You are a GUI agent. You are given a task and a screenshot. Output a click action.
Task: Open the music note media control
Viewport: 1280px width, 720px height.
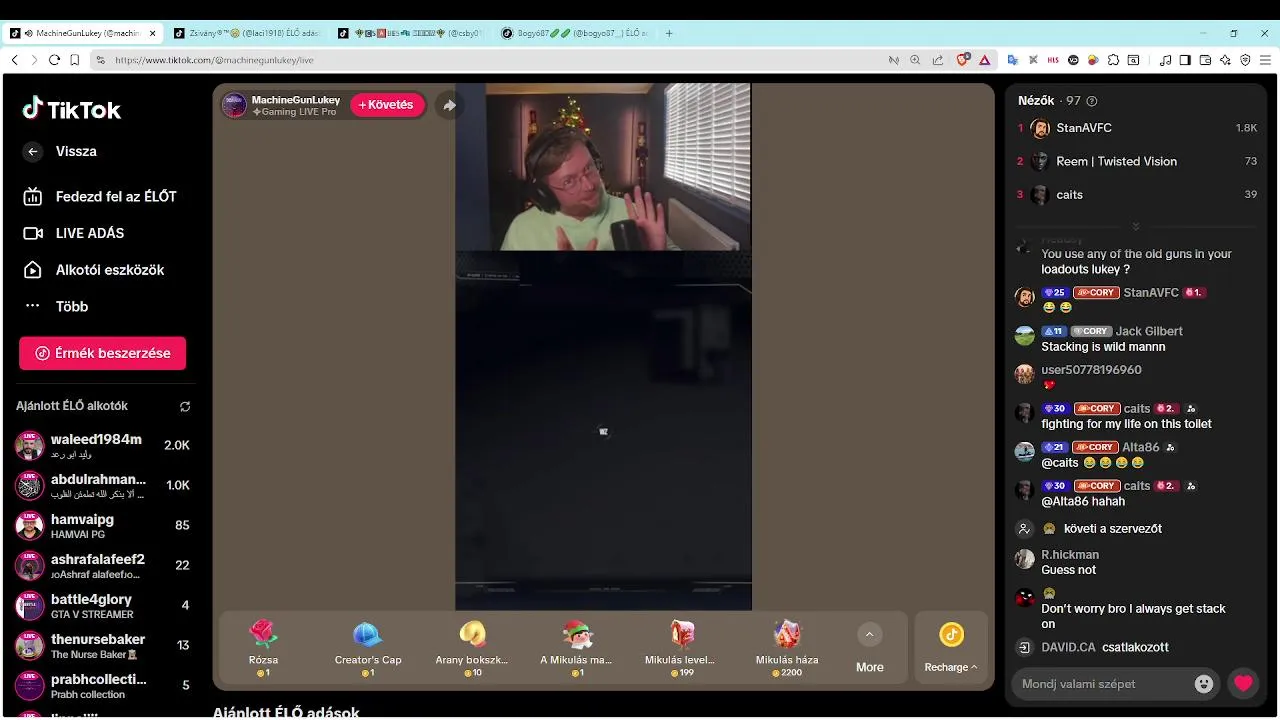1165,60
